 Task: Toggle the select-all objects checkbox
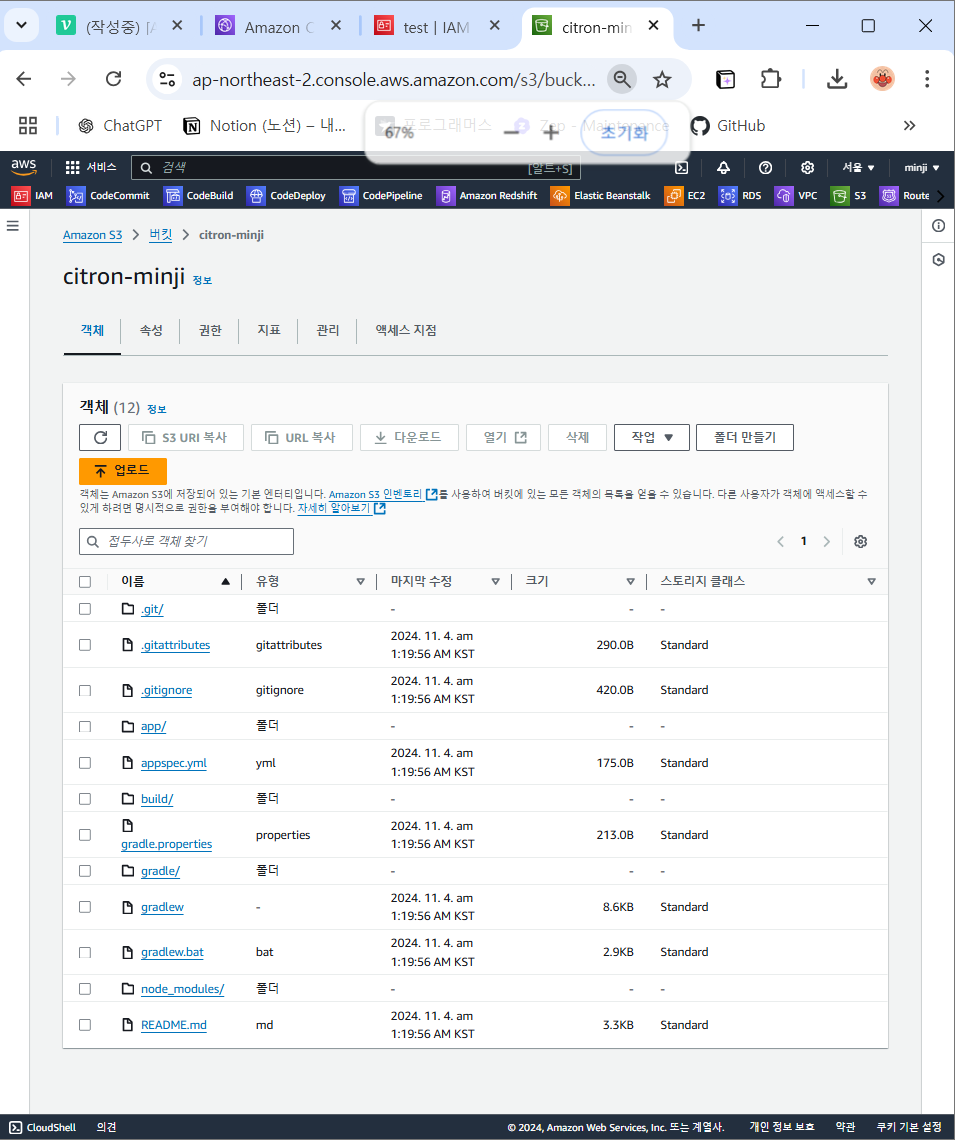(x=85, y=582)
